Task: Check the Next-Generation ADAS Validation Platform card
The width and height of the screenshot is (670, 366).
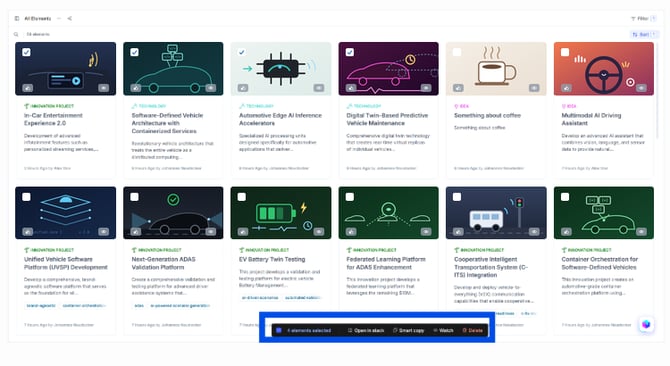Action: 134,197
